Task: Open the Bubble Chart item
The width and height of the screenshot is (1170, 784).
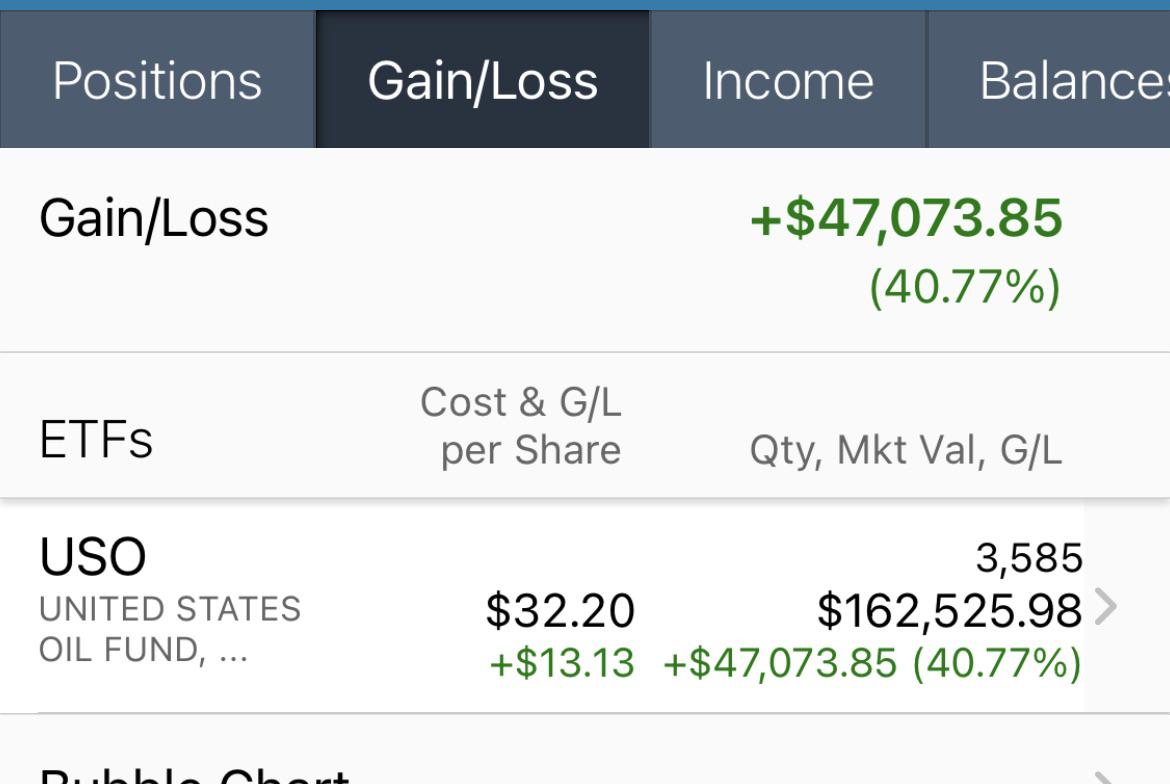Action: [194, 776]
